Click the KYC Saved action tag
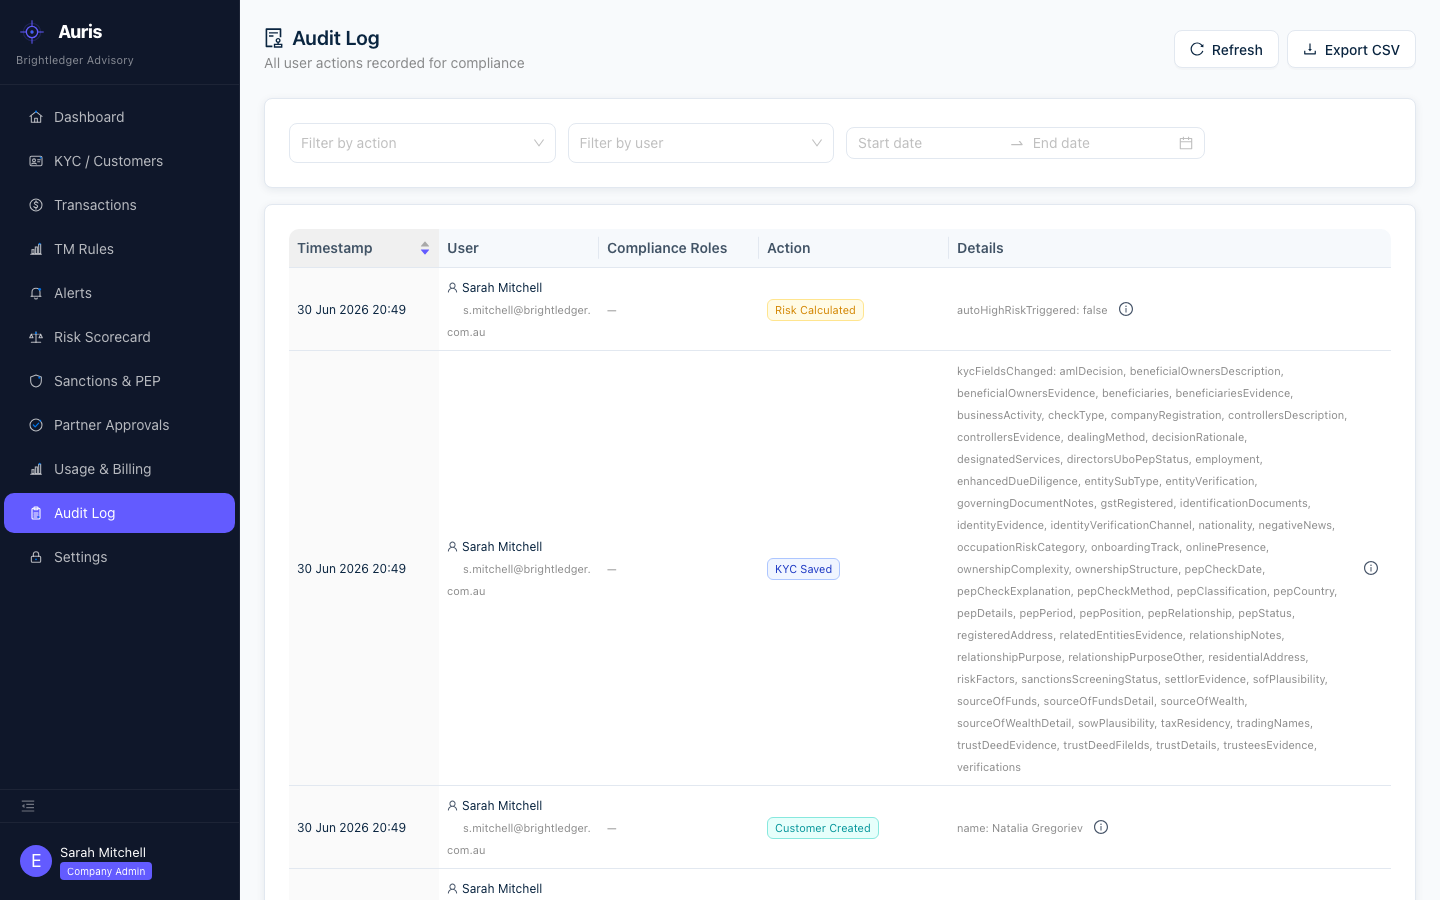This screenshot has height=900, width=1440. pos(803,569)
